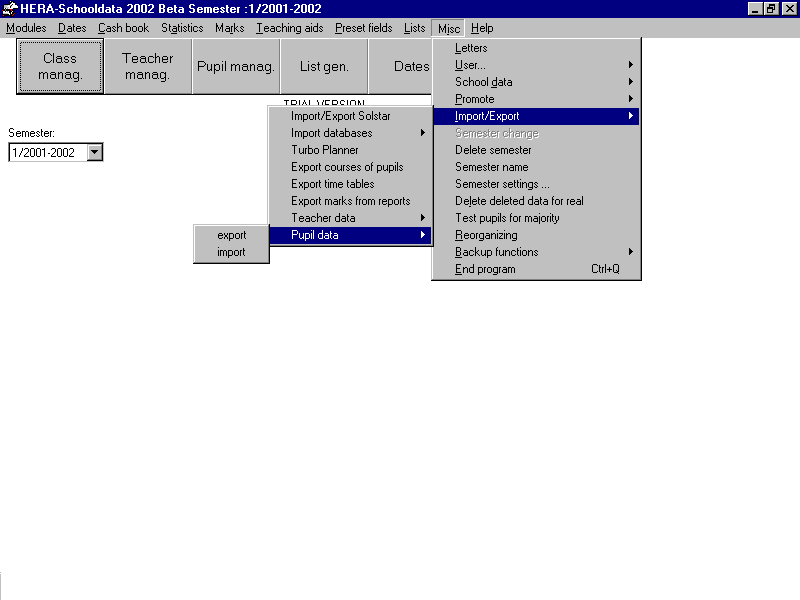
Task: Select the highlighted Pupil data entry
Action: click(x=351, y=235)
